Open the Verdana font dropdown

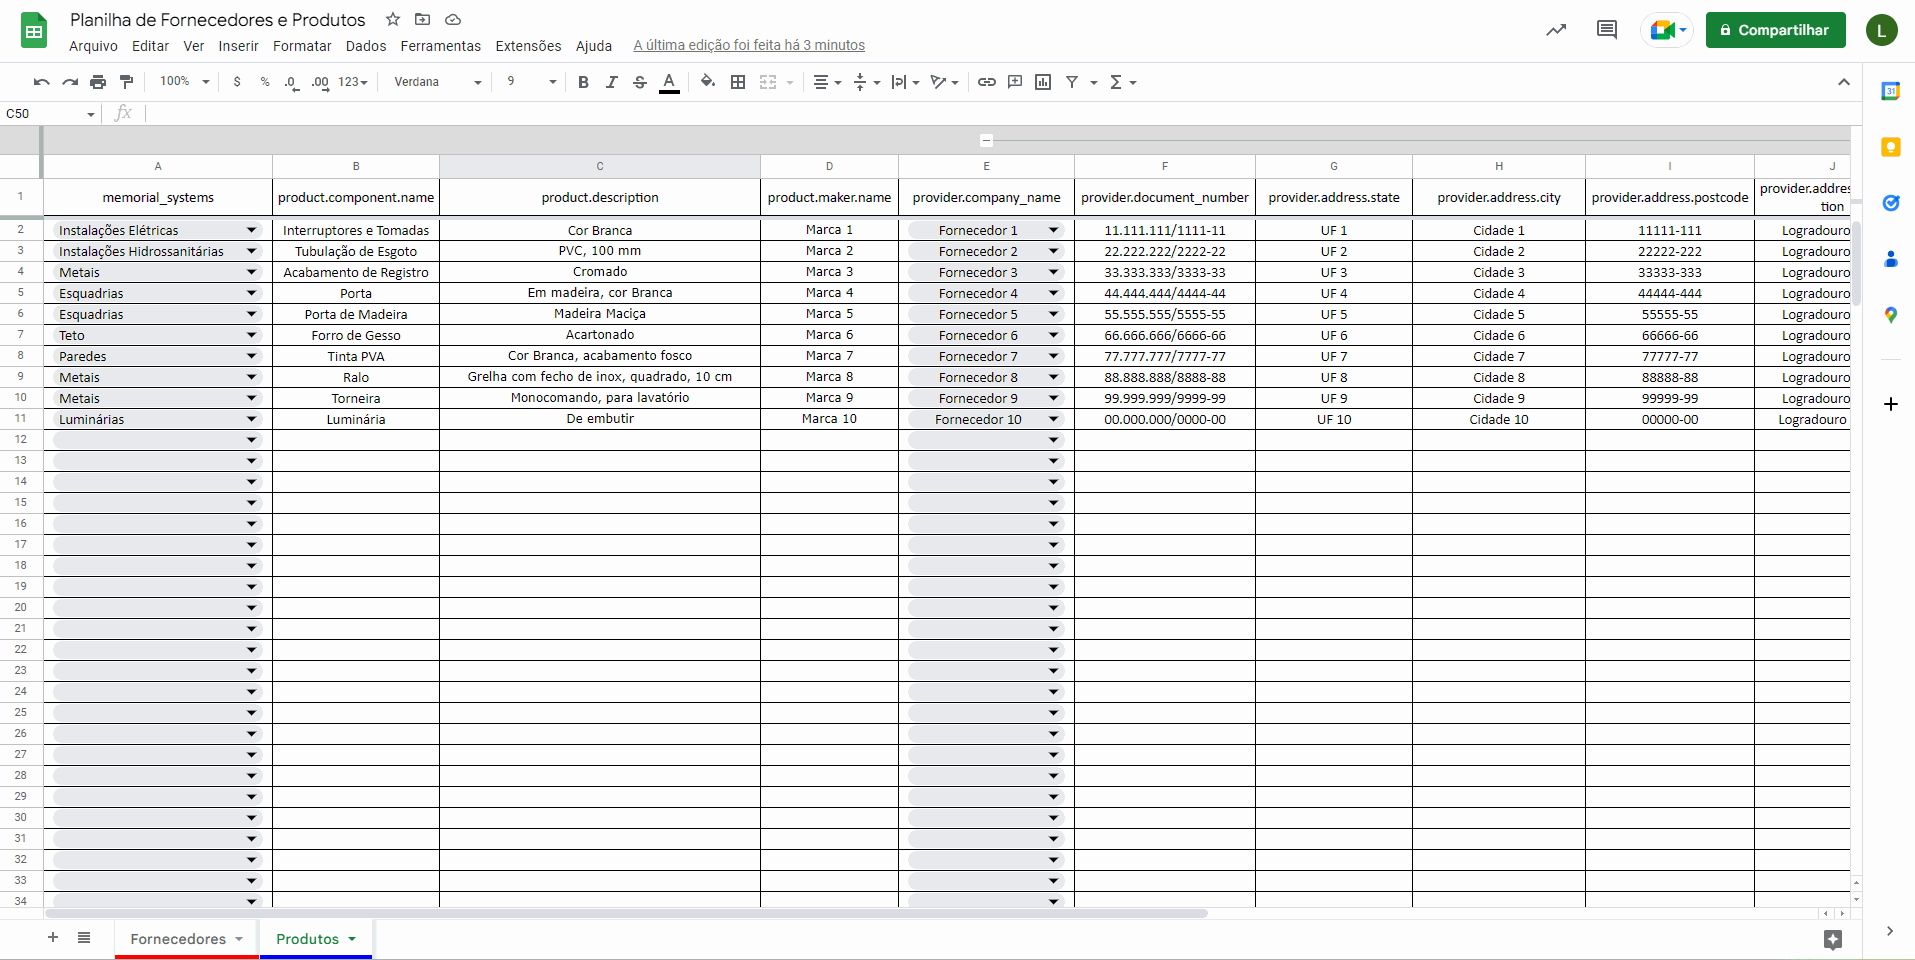pos(437,82)
